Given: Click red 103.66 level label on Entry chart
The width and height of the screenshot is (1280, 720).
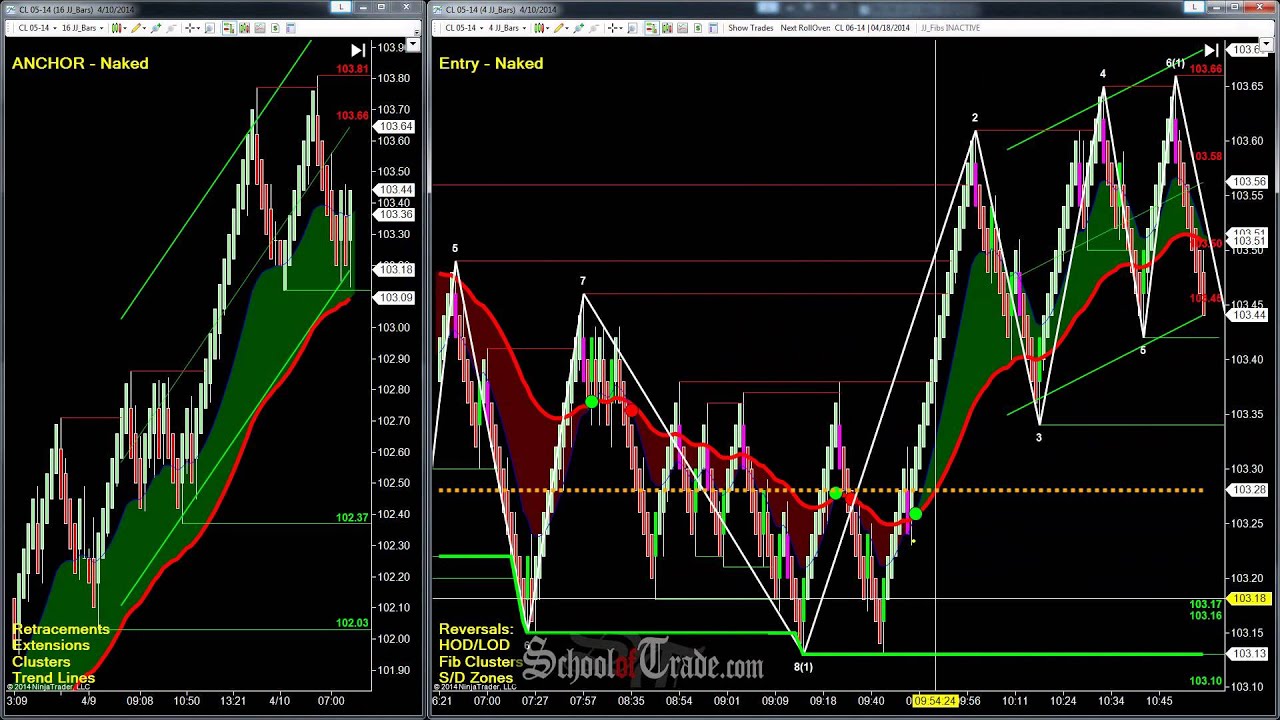Looking at the screenshot, I should pyautogui.click(x=1206, y=69).
